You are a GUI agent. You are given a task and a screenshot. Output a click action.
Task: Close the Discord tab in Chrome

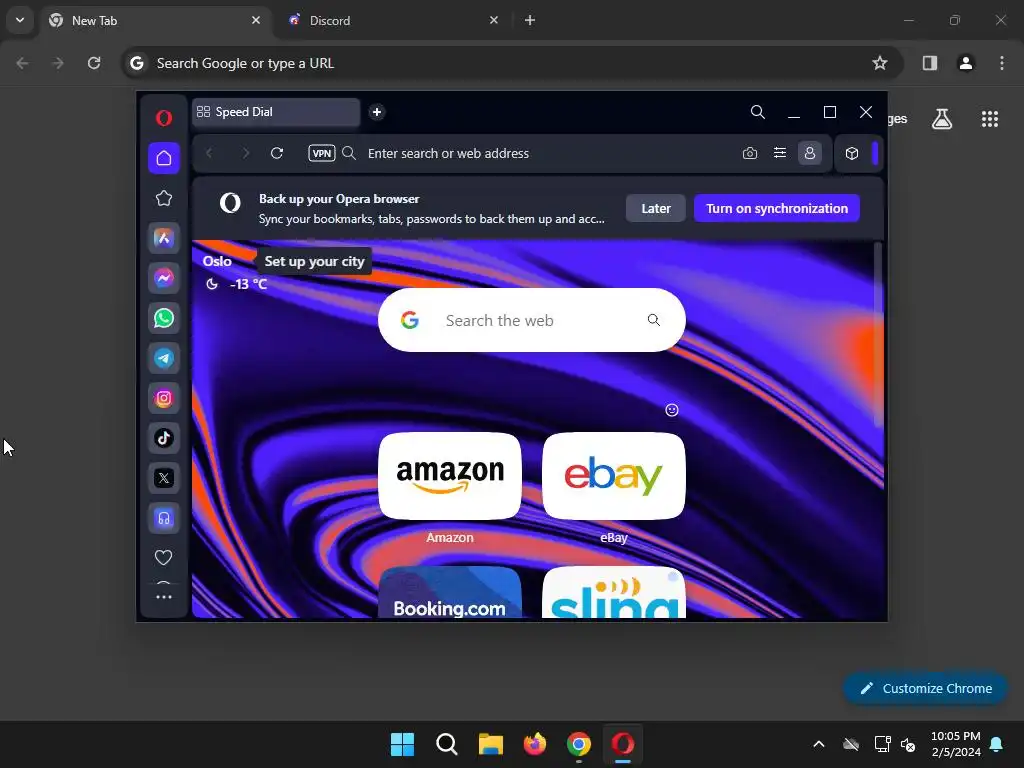[x=494, y=20]
